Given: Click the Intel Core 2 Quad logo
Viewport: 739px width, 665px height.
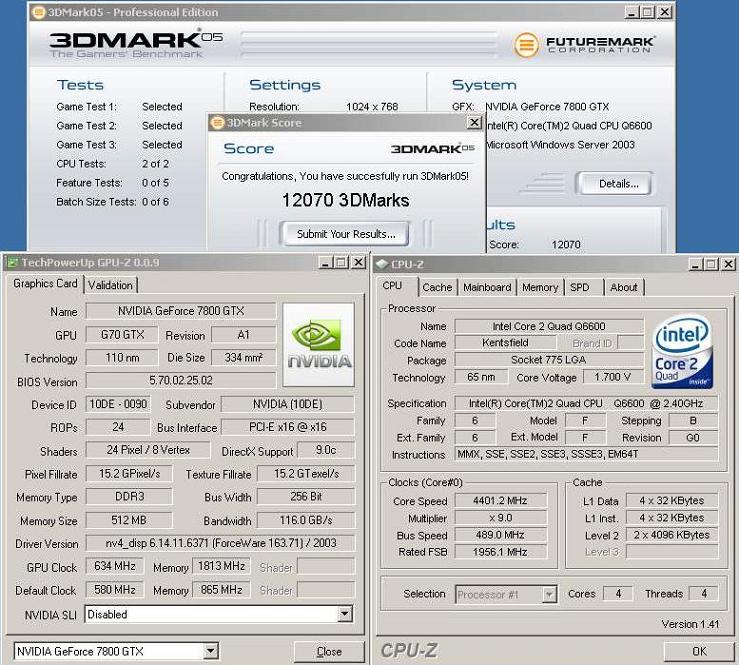Looking at the screenshot, I should coord(682,352).
